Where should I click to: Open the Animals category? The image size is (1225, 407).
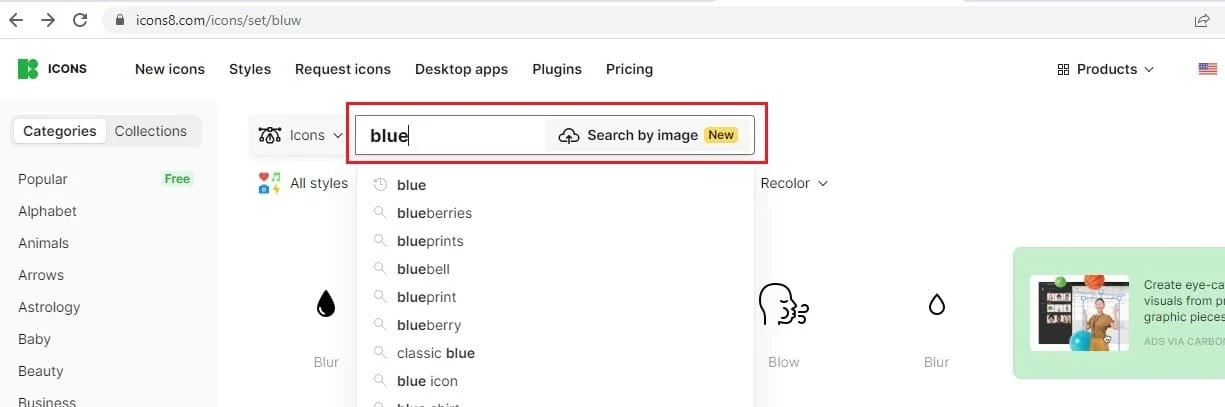coord(43,243)
